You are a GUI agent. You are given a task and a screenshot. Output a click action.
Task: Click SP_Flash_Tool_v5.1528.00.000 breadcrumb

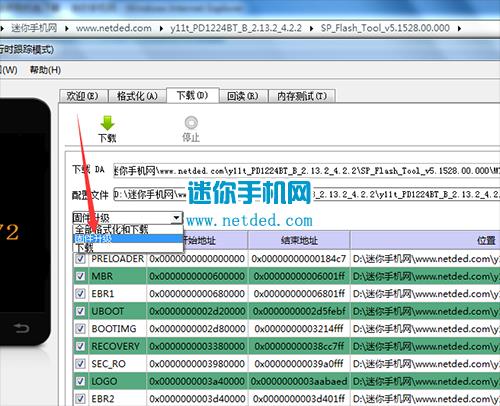tap(385, 28)
